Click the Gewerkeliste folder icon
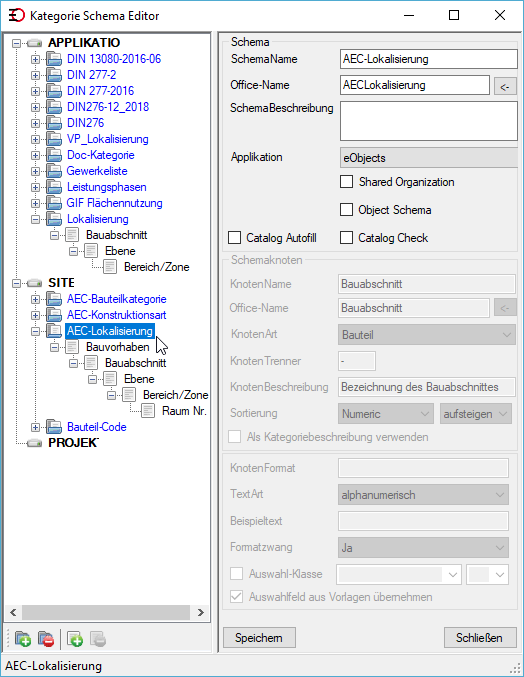Viewport: 524px width, 677px height. tap(54, 171)
